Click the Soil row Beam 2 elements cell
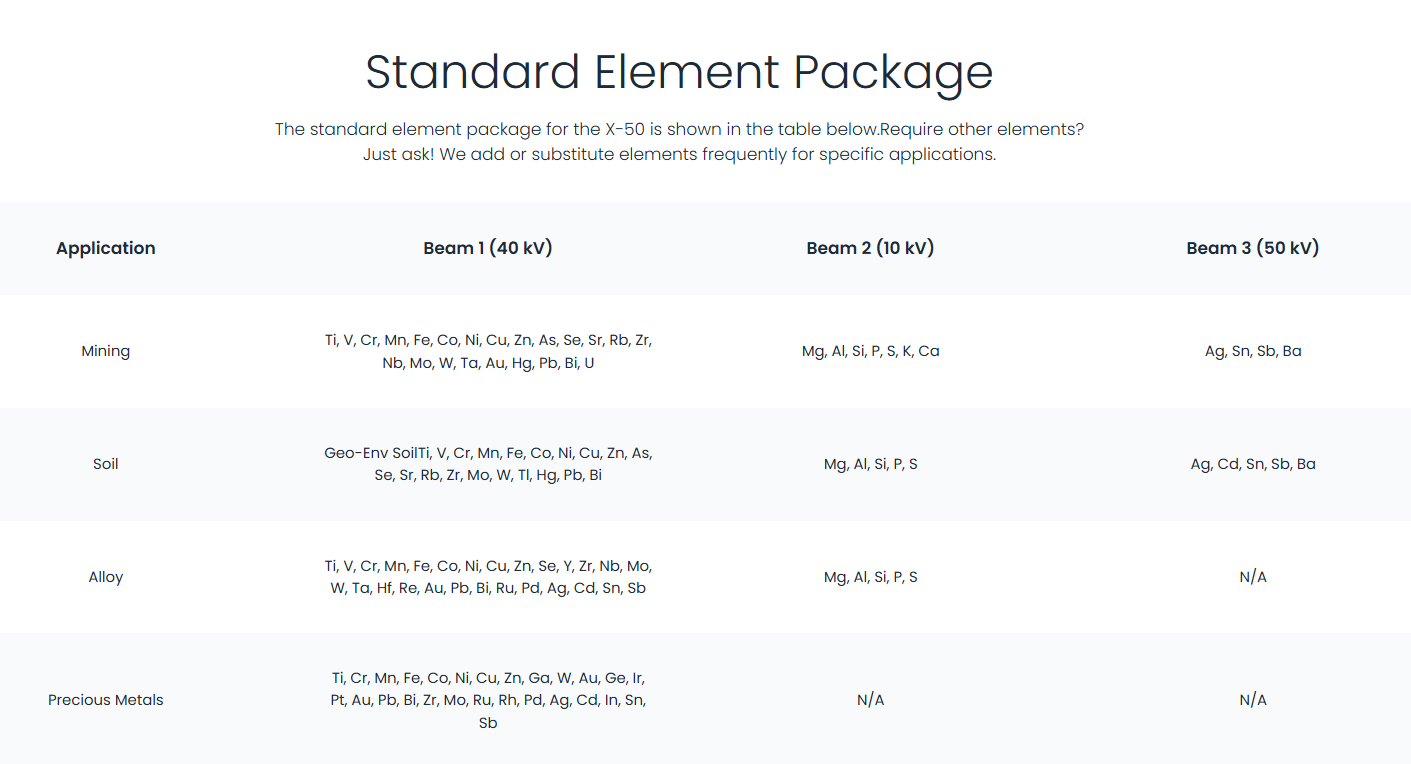This screenshot has height=764, width=1411. (x=870, y=464)
